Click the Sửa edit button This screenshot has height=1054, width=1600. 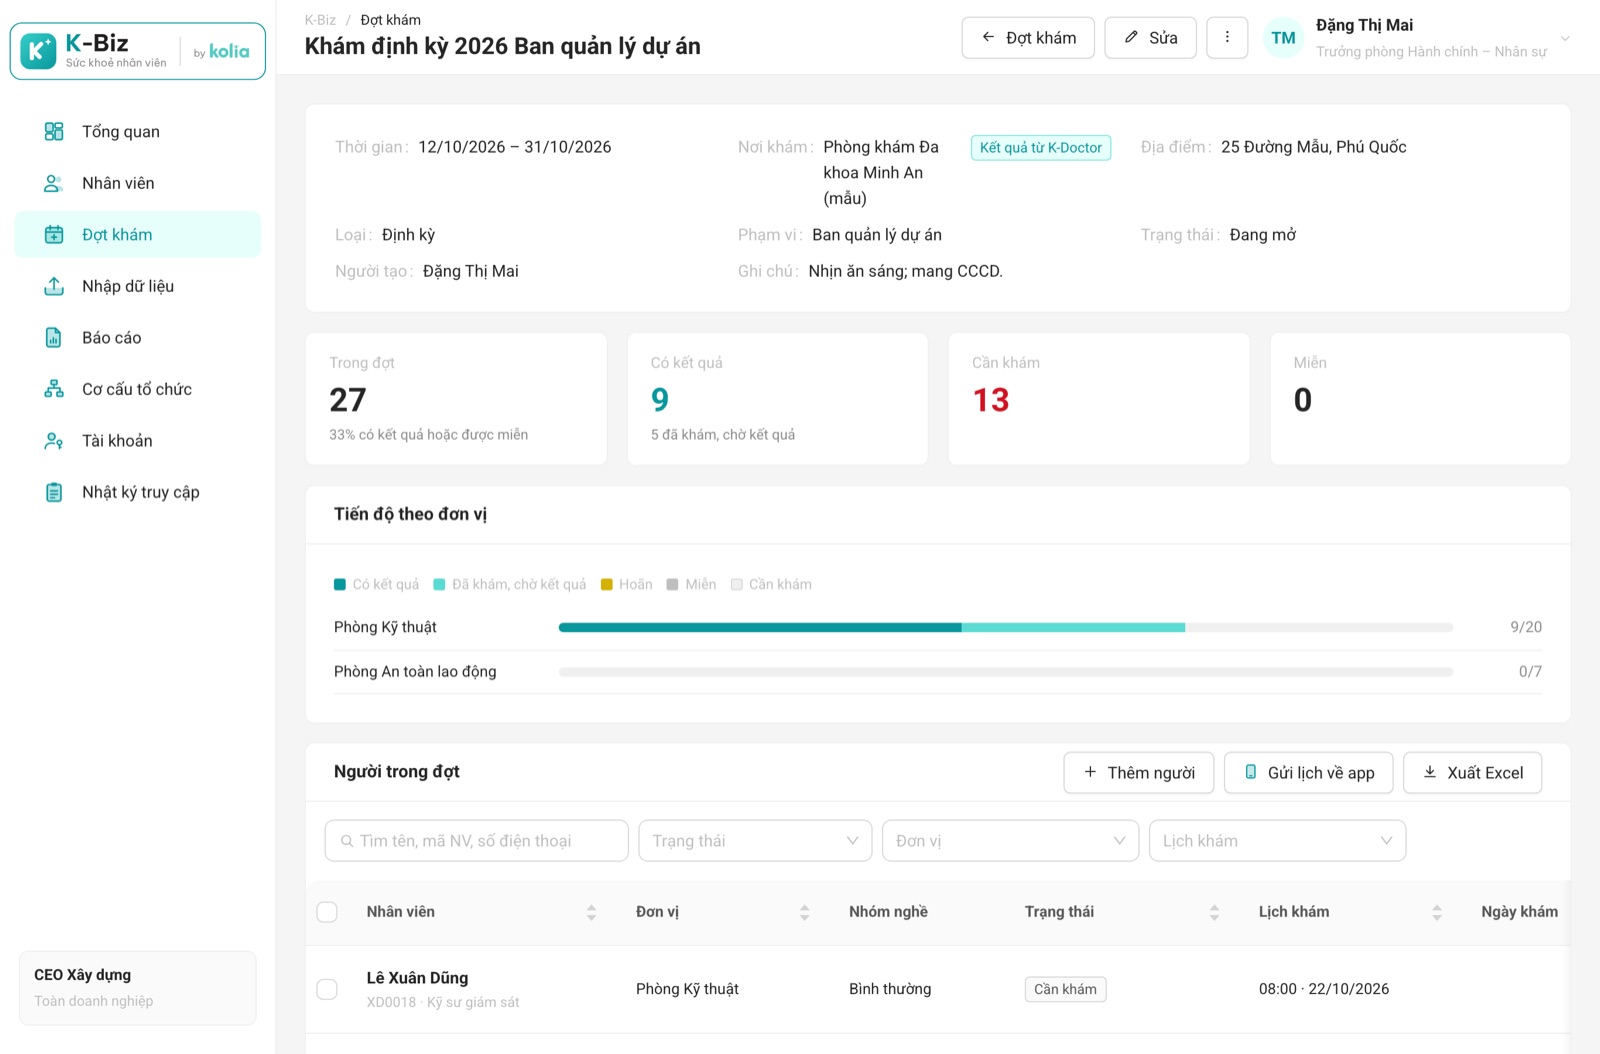pyautogui.click(x=1150, y=38)
